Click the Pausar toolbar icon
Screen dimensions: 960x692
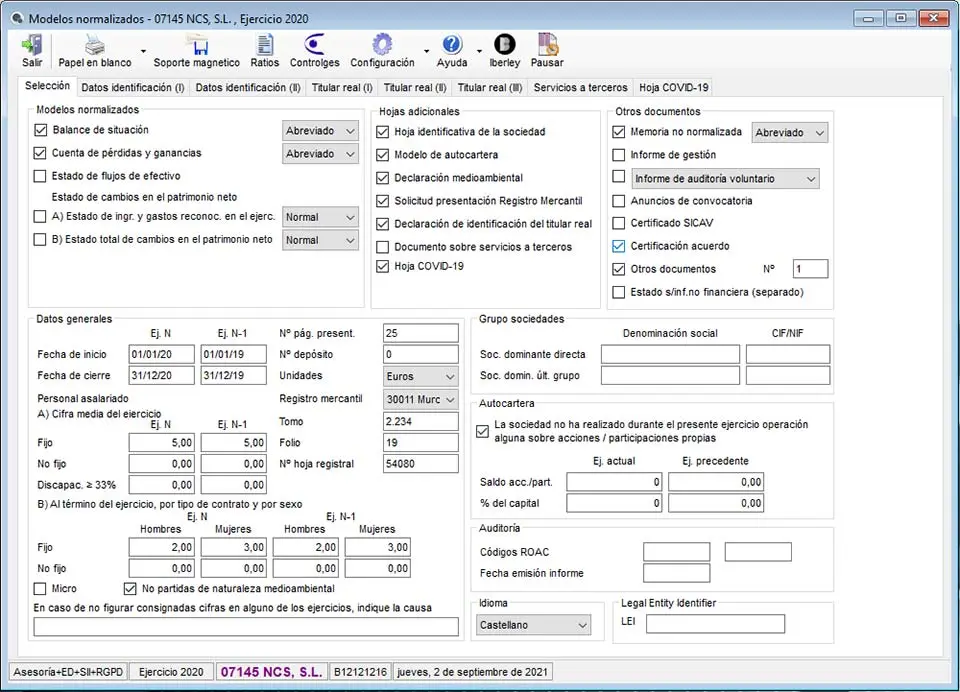pos(547,45)
